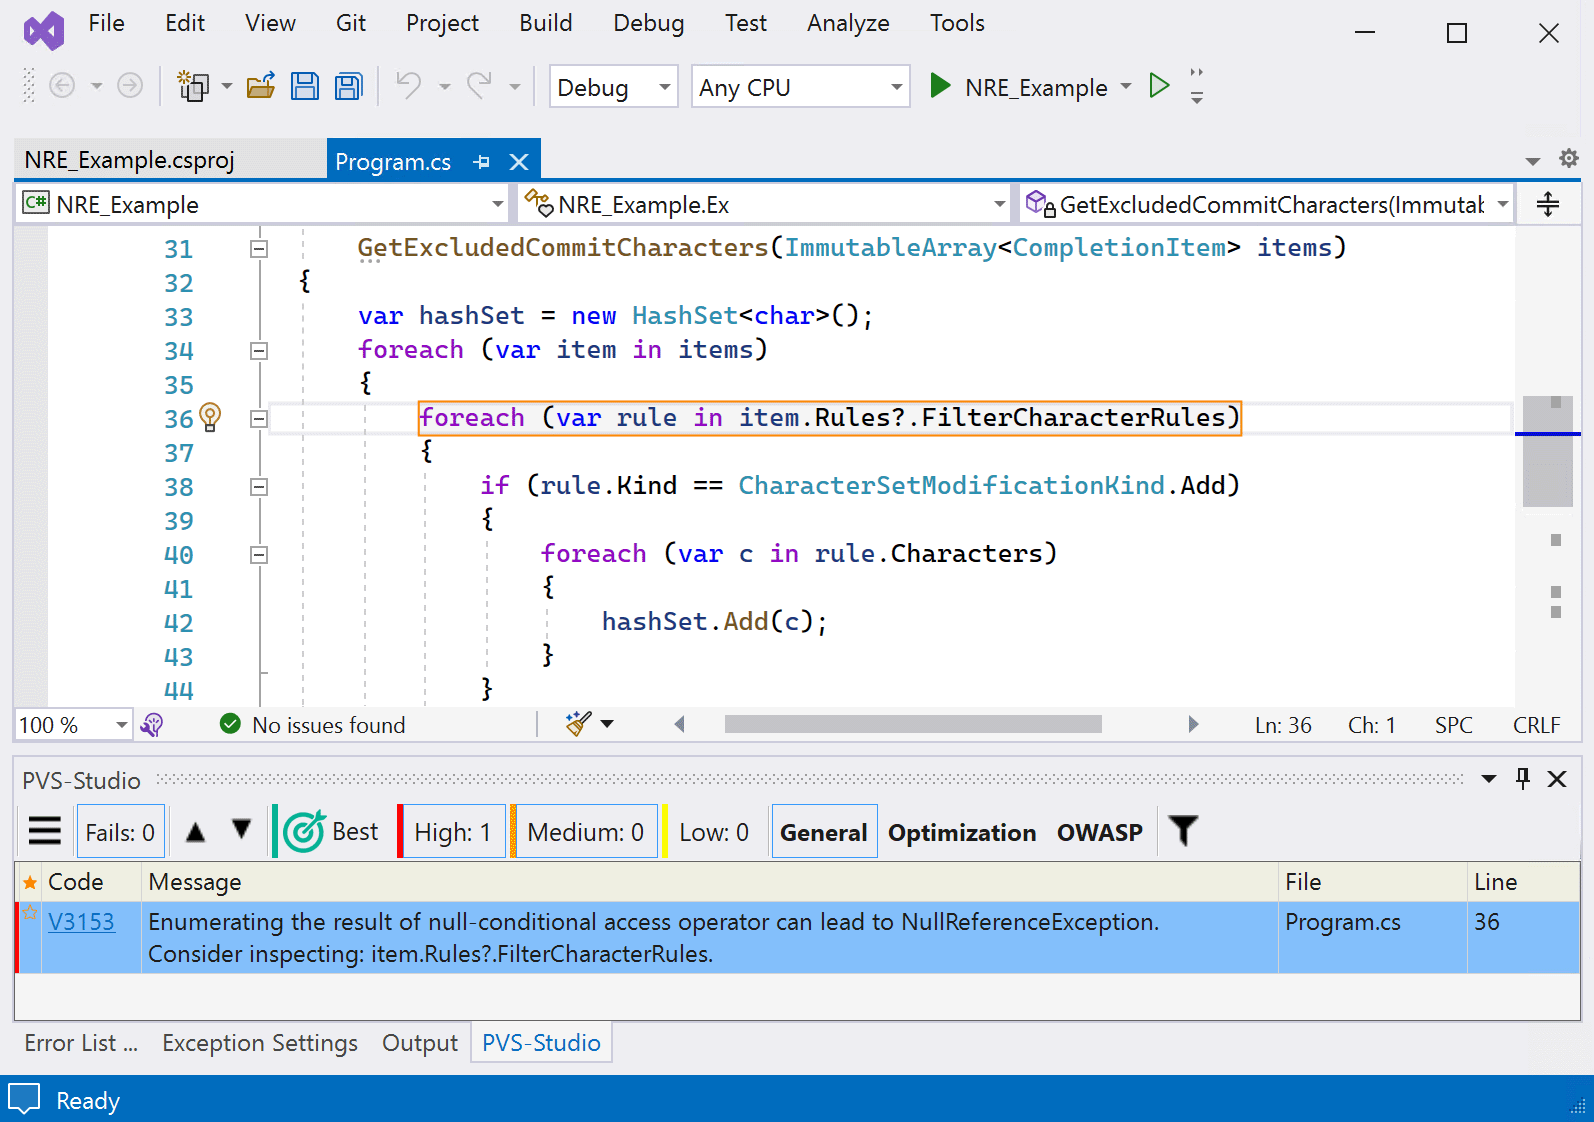Click the horizontal editor scrollbar thumb
The image size is (1594, 1122).
[x=912, y=724]
